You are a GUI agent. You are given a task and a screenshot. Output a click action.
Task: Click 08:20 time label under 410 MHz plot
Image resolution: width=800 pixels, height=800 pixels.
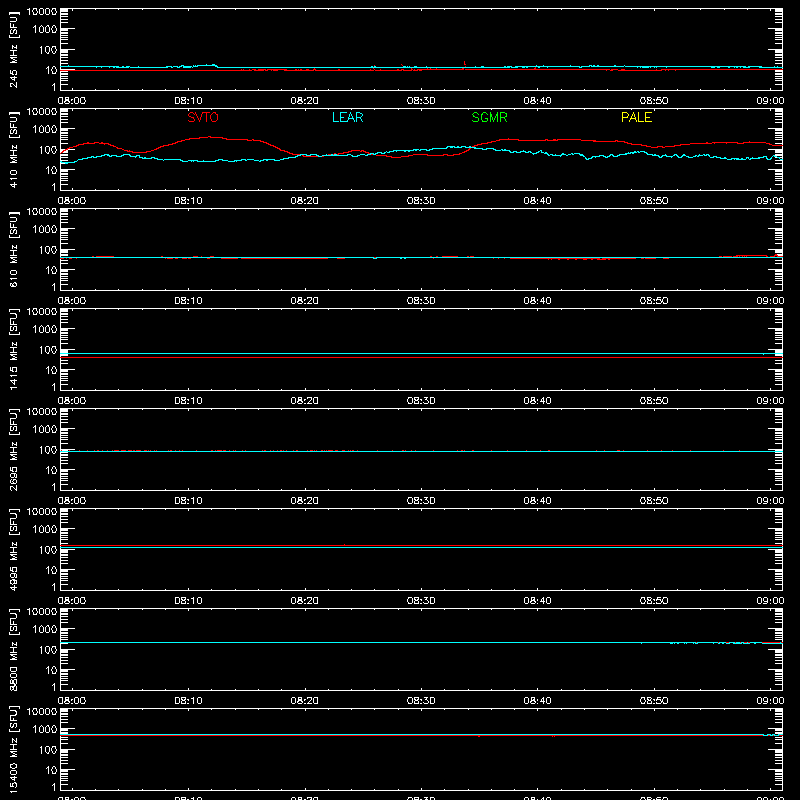[x=305, y=201]
